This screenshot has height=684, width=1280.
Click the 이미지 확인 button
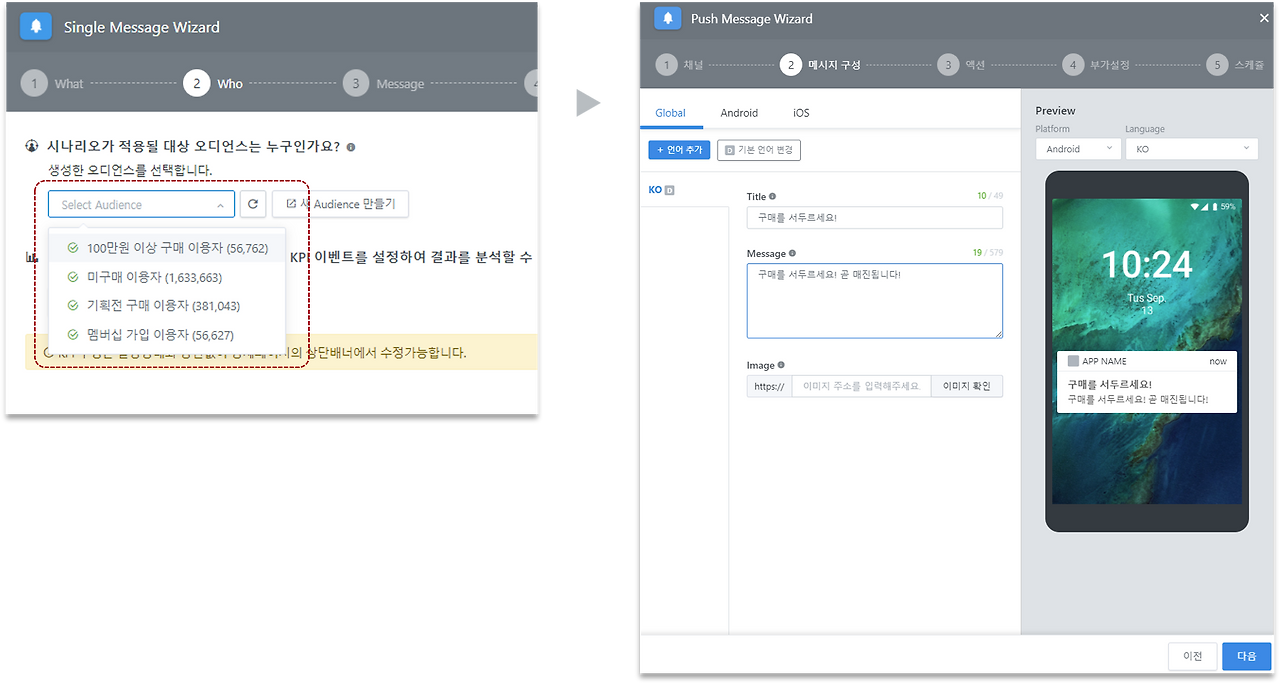click(x=966, y=386)
